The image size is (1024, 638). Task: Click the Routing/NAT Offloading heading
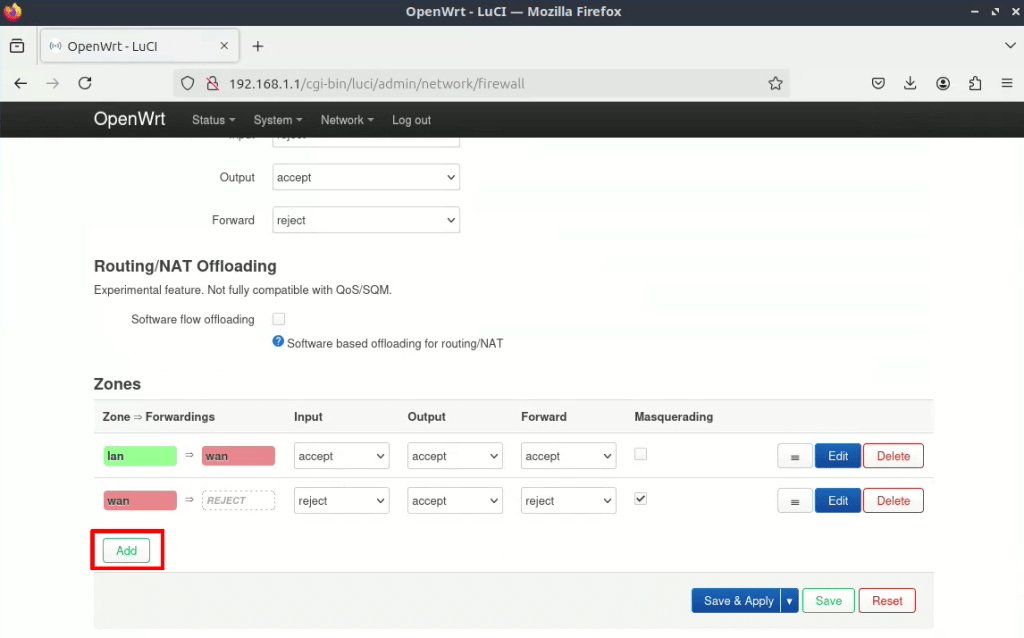pos(185,266)
